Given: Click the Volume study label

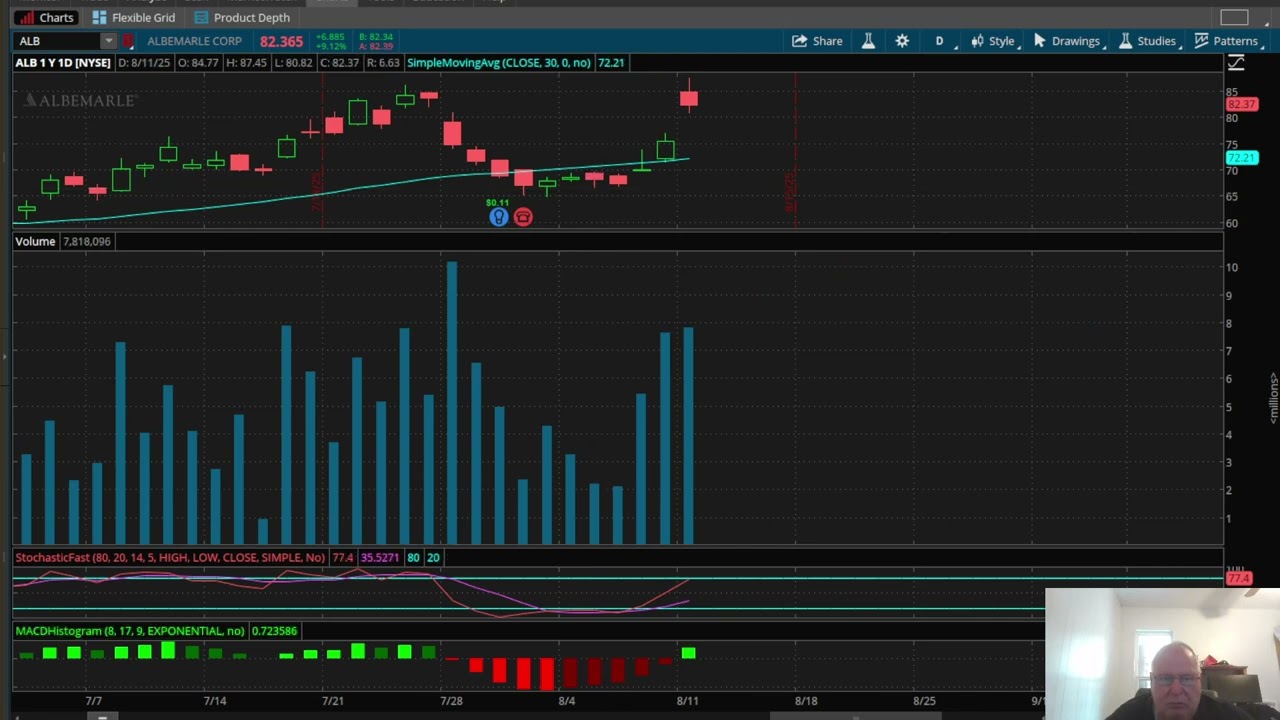Looking at the screenshot, I should pyautogui.click(x=35, y=241).
